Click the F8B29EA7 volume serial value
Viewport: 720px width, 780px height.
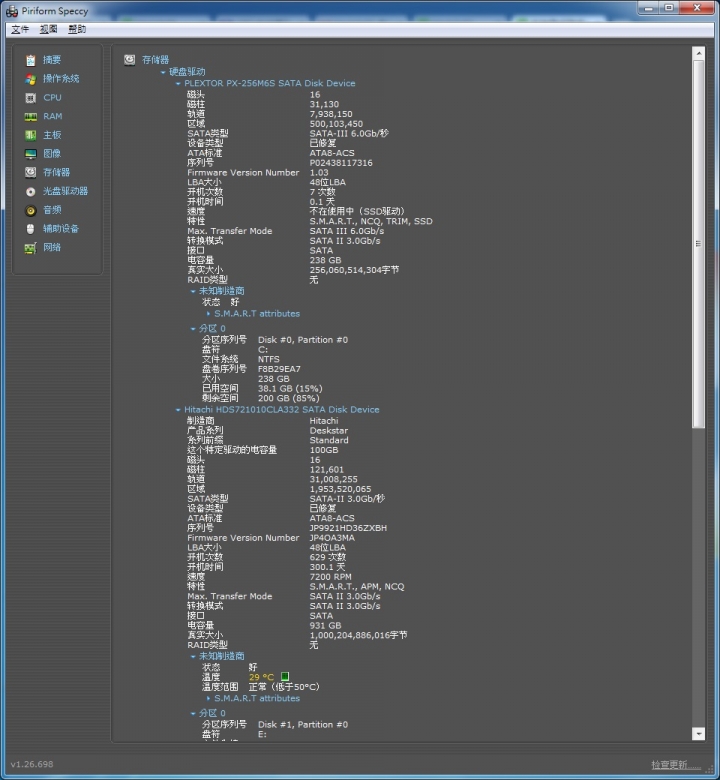[x=279, y=369]
